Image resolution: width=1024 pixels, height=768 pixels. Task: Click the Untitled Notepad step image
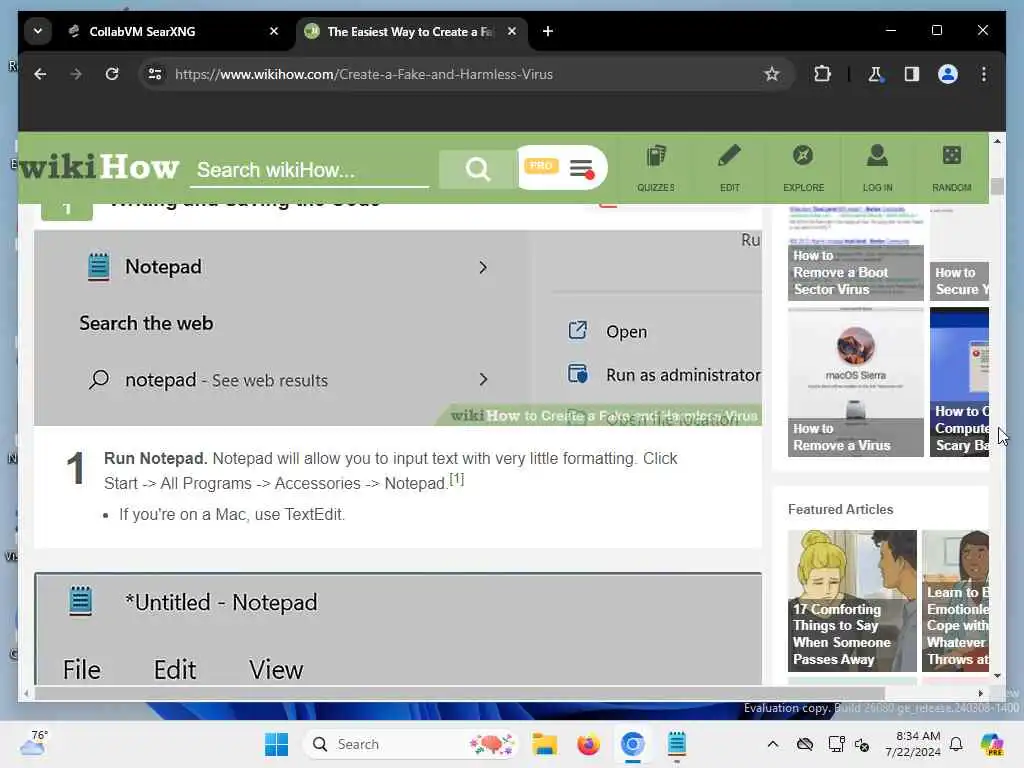point(398,629)
